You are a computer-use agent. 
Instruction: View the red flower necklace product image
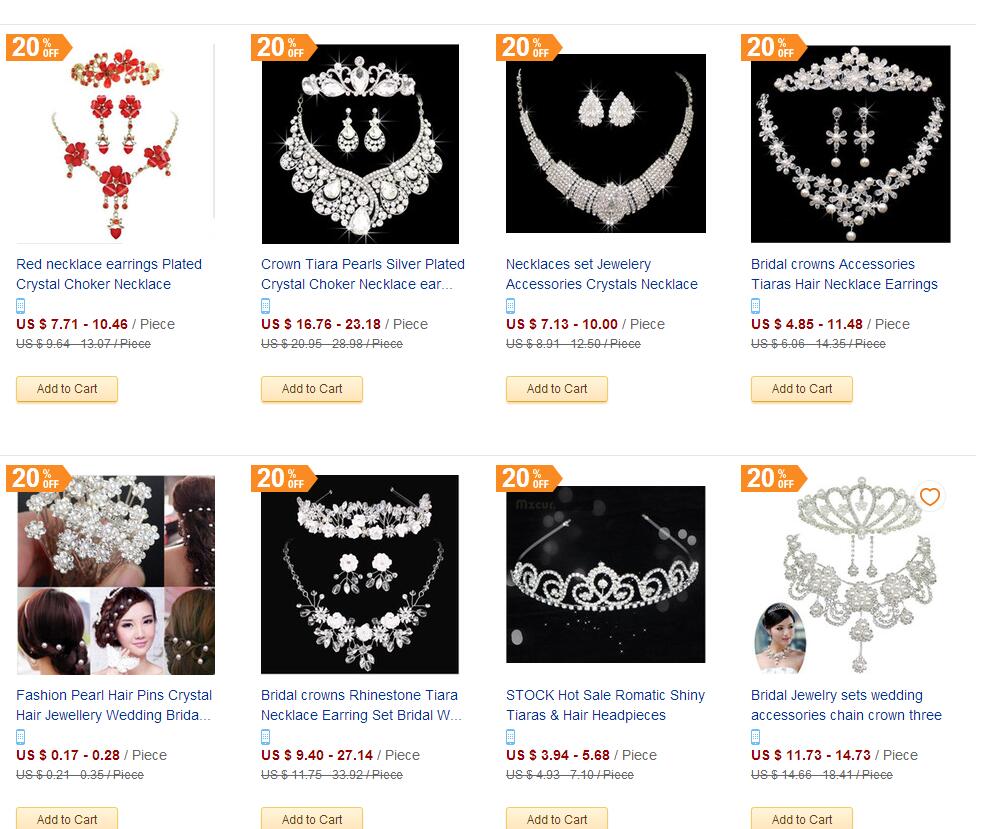pyautogui.click(x=115, y=145)
